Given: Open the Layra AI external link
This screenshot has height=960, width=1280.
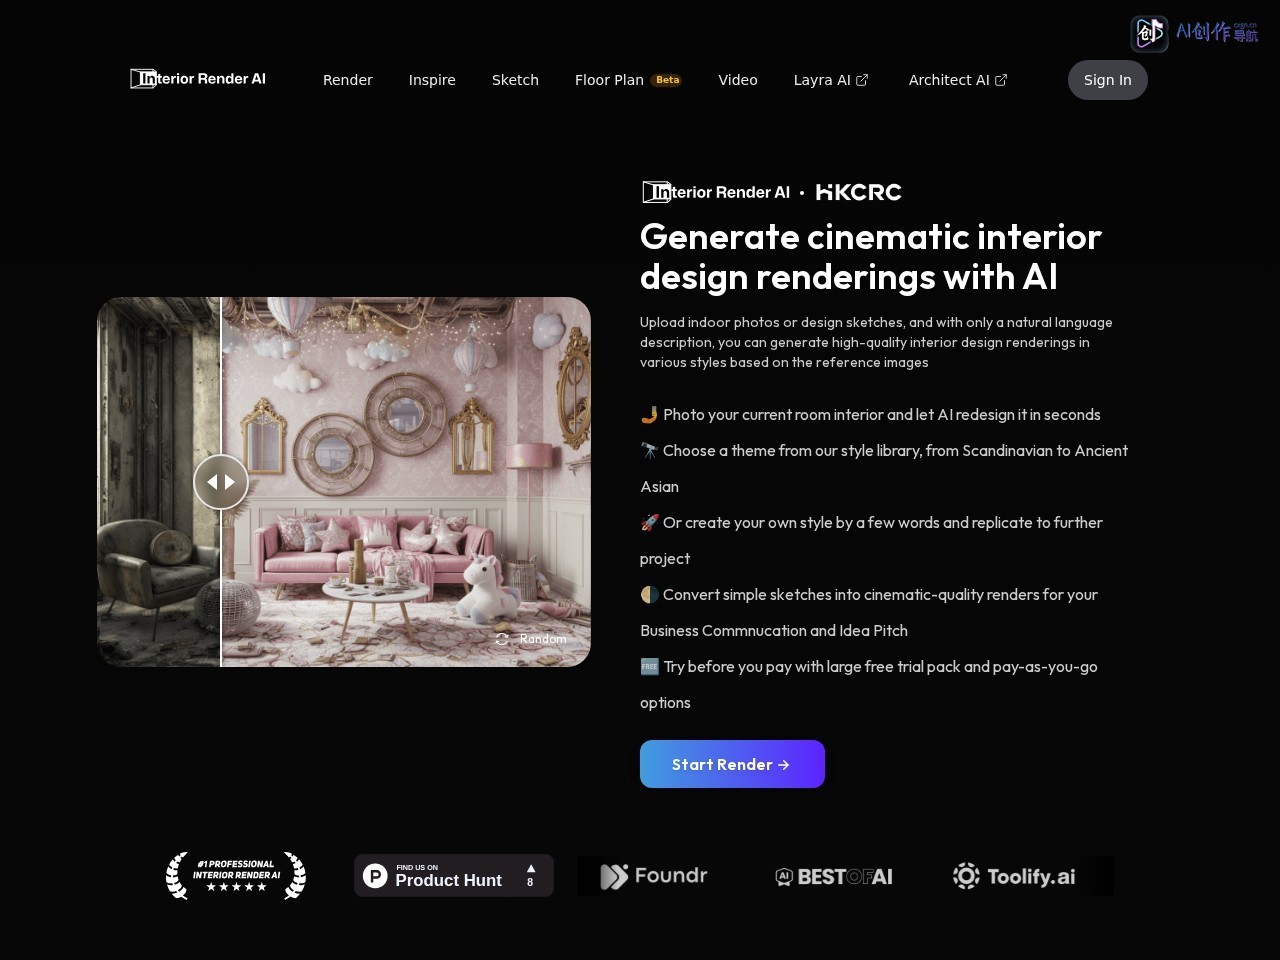Looking at the screenshot, I should coord(831,80).
